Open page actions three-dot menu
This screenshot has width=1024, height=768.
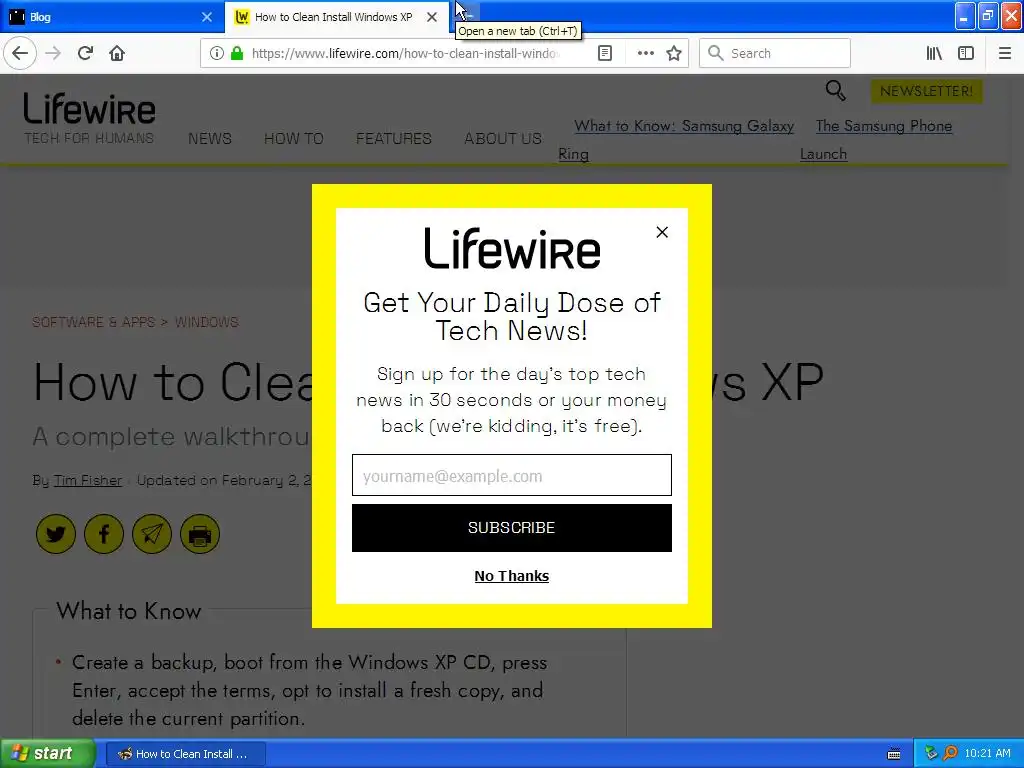[645, 54]
